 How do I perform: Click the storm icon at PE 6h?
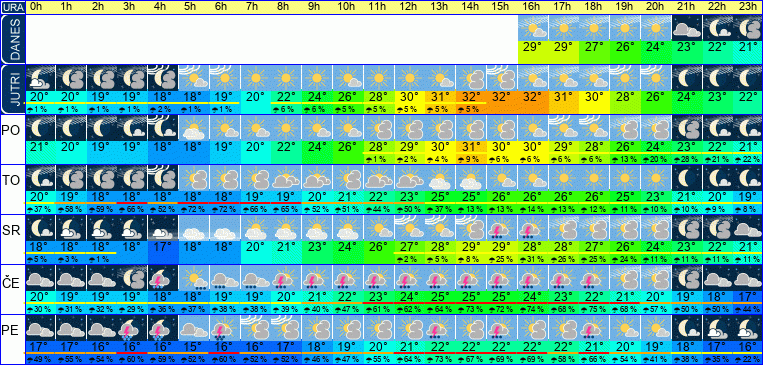click(x=225, y=328)
